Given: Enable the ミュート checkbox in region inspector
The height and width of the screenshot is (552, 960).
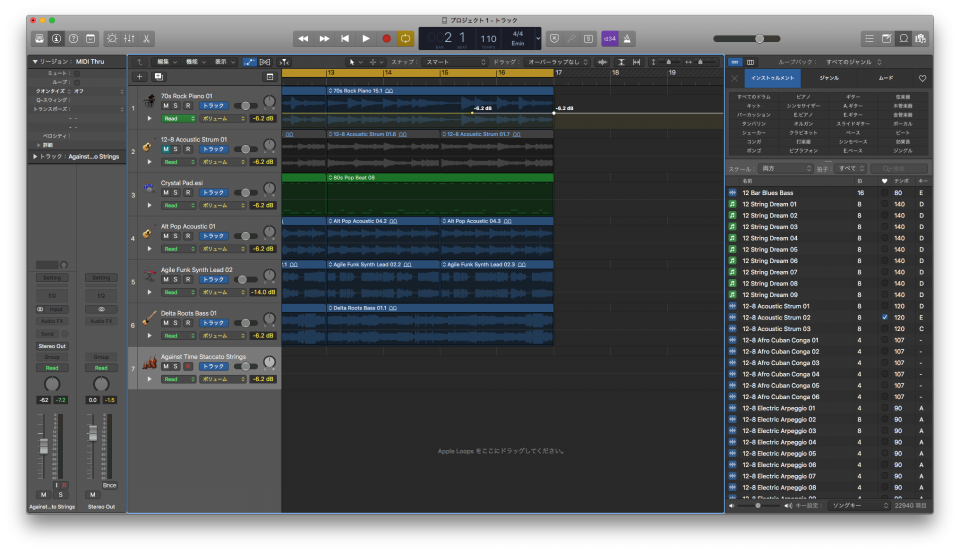Looking at the screenshot, I should pos(77,73).
